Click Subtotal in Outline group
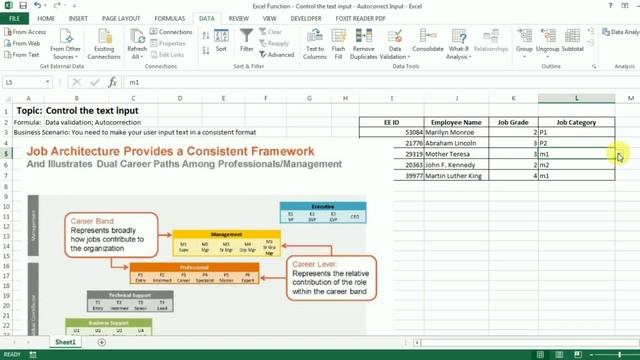Screen dimensions: 640x360 572,40
